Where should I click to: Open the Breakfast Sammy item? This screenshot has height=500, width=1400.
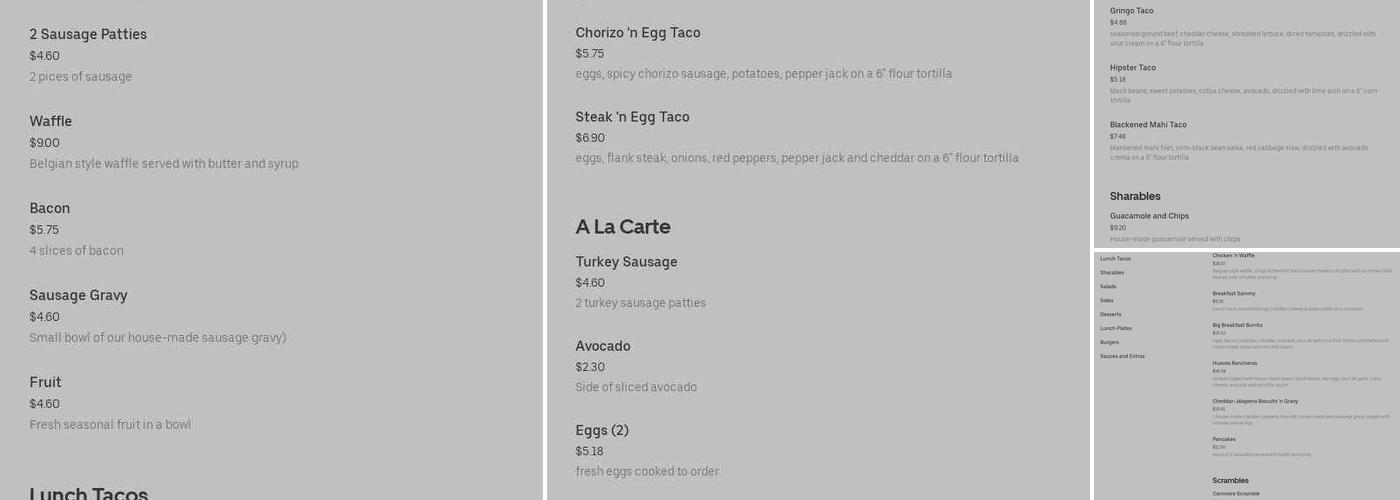[x=1233, y=293]
